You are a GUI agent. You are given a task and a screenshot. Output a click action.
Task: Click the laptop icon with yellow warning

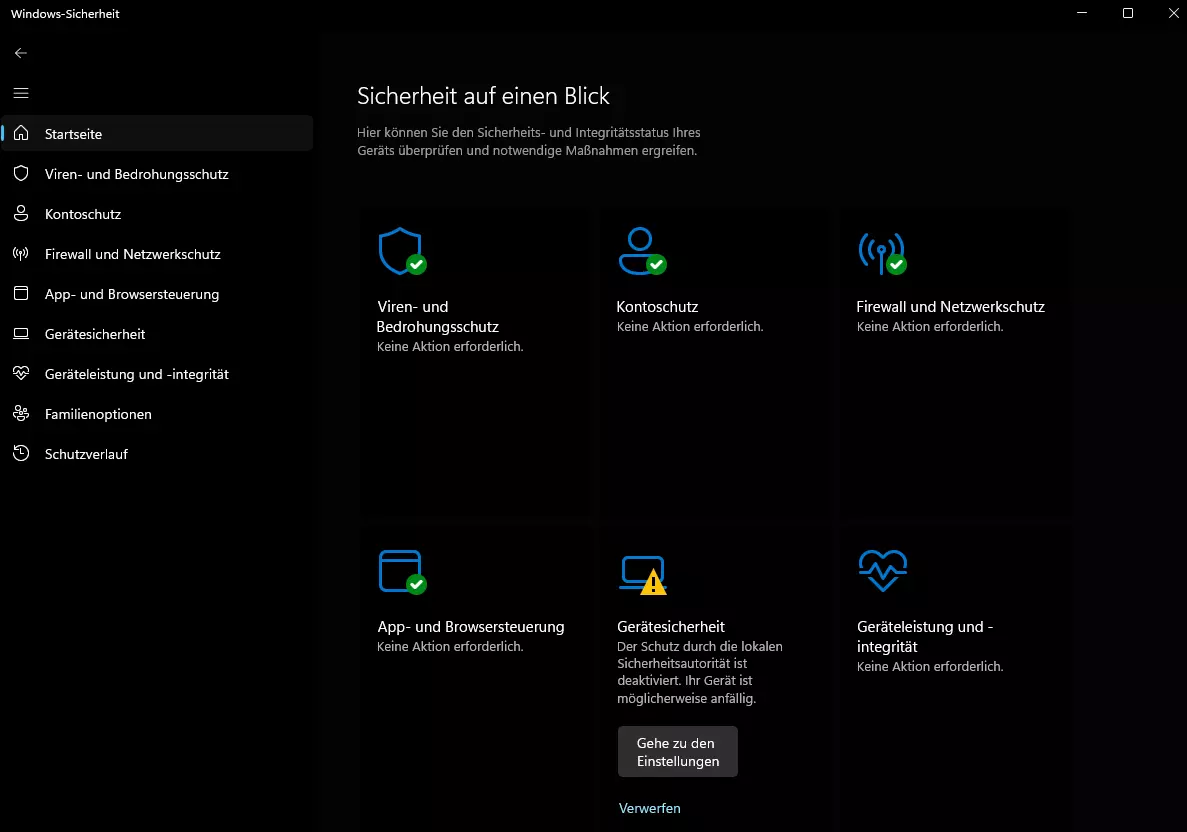pyautogui.click(x=643, y=575)
